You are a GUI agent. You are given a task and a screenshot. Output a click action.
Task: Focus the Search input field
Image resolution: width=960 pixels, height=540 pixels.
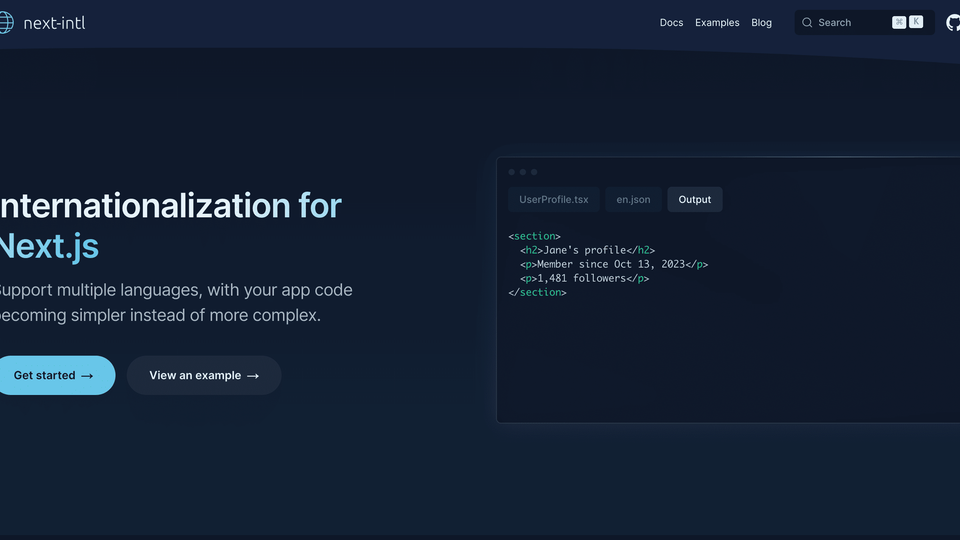coord(864,23)
